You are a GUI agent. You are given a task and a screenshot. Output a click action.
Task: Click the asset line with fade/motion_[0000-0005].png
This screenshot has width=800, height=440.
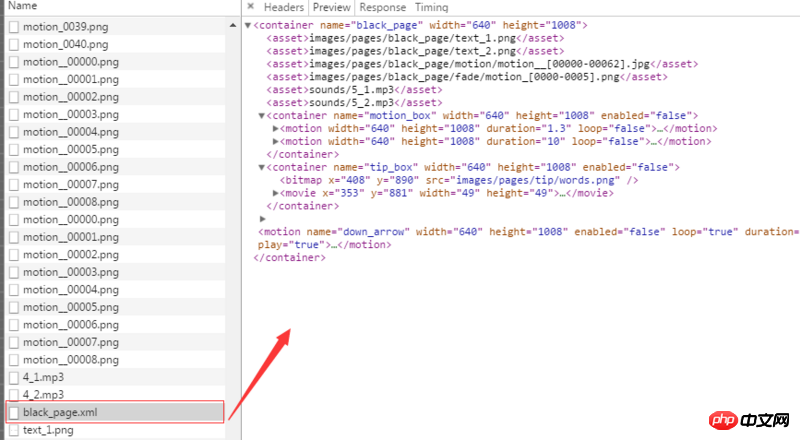point(467,77)
